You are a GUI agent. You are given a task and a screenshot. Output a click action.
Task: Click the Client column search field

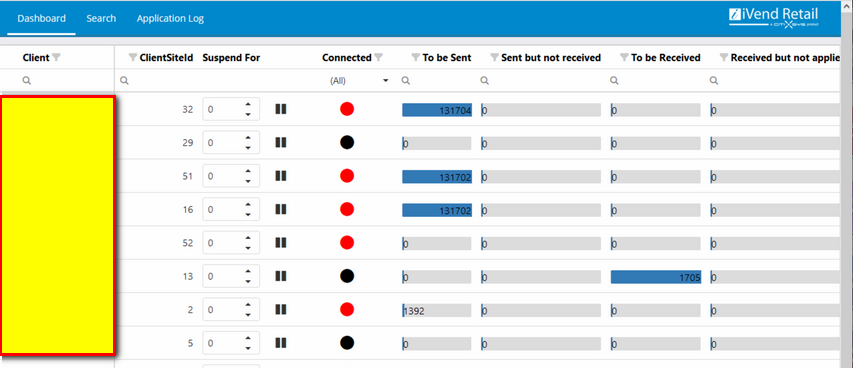coord(57,81)
